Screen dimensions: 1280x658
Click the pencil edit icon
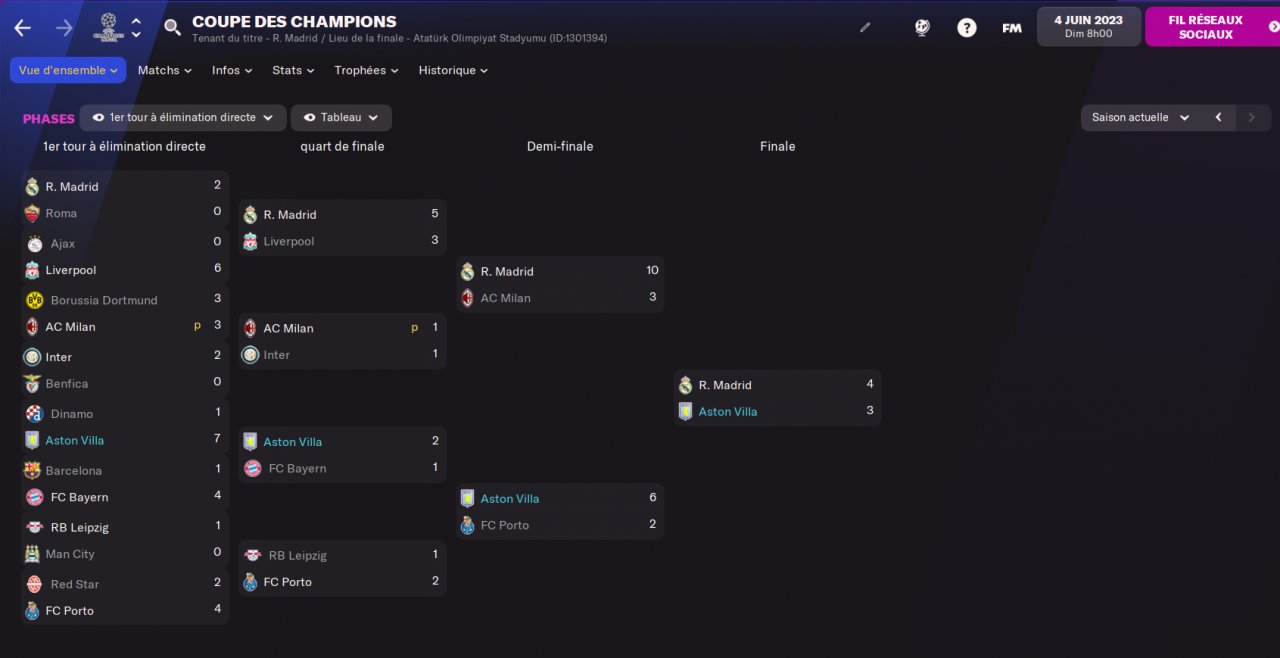865,28
